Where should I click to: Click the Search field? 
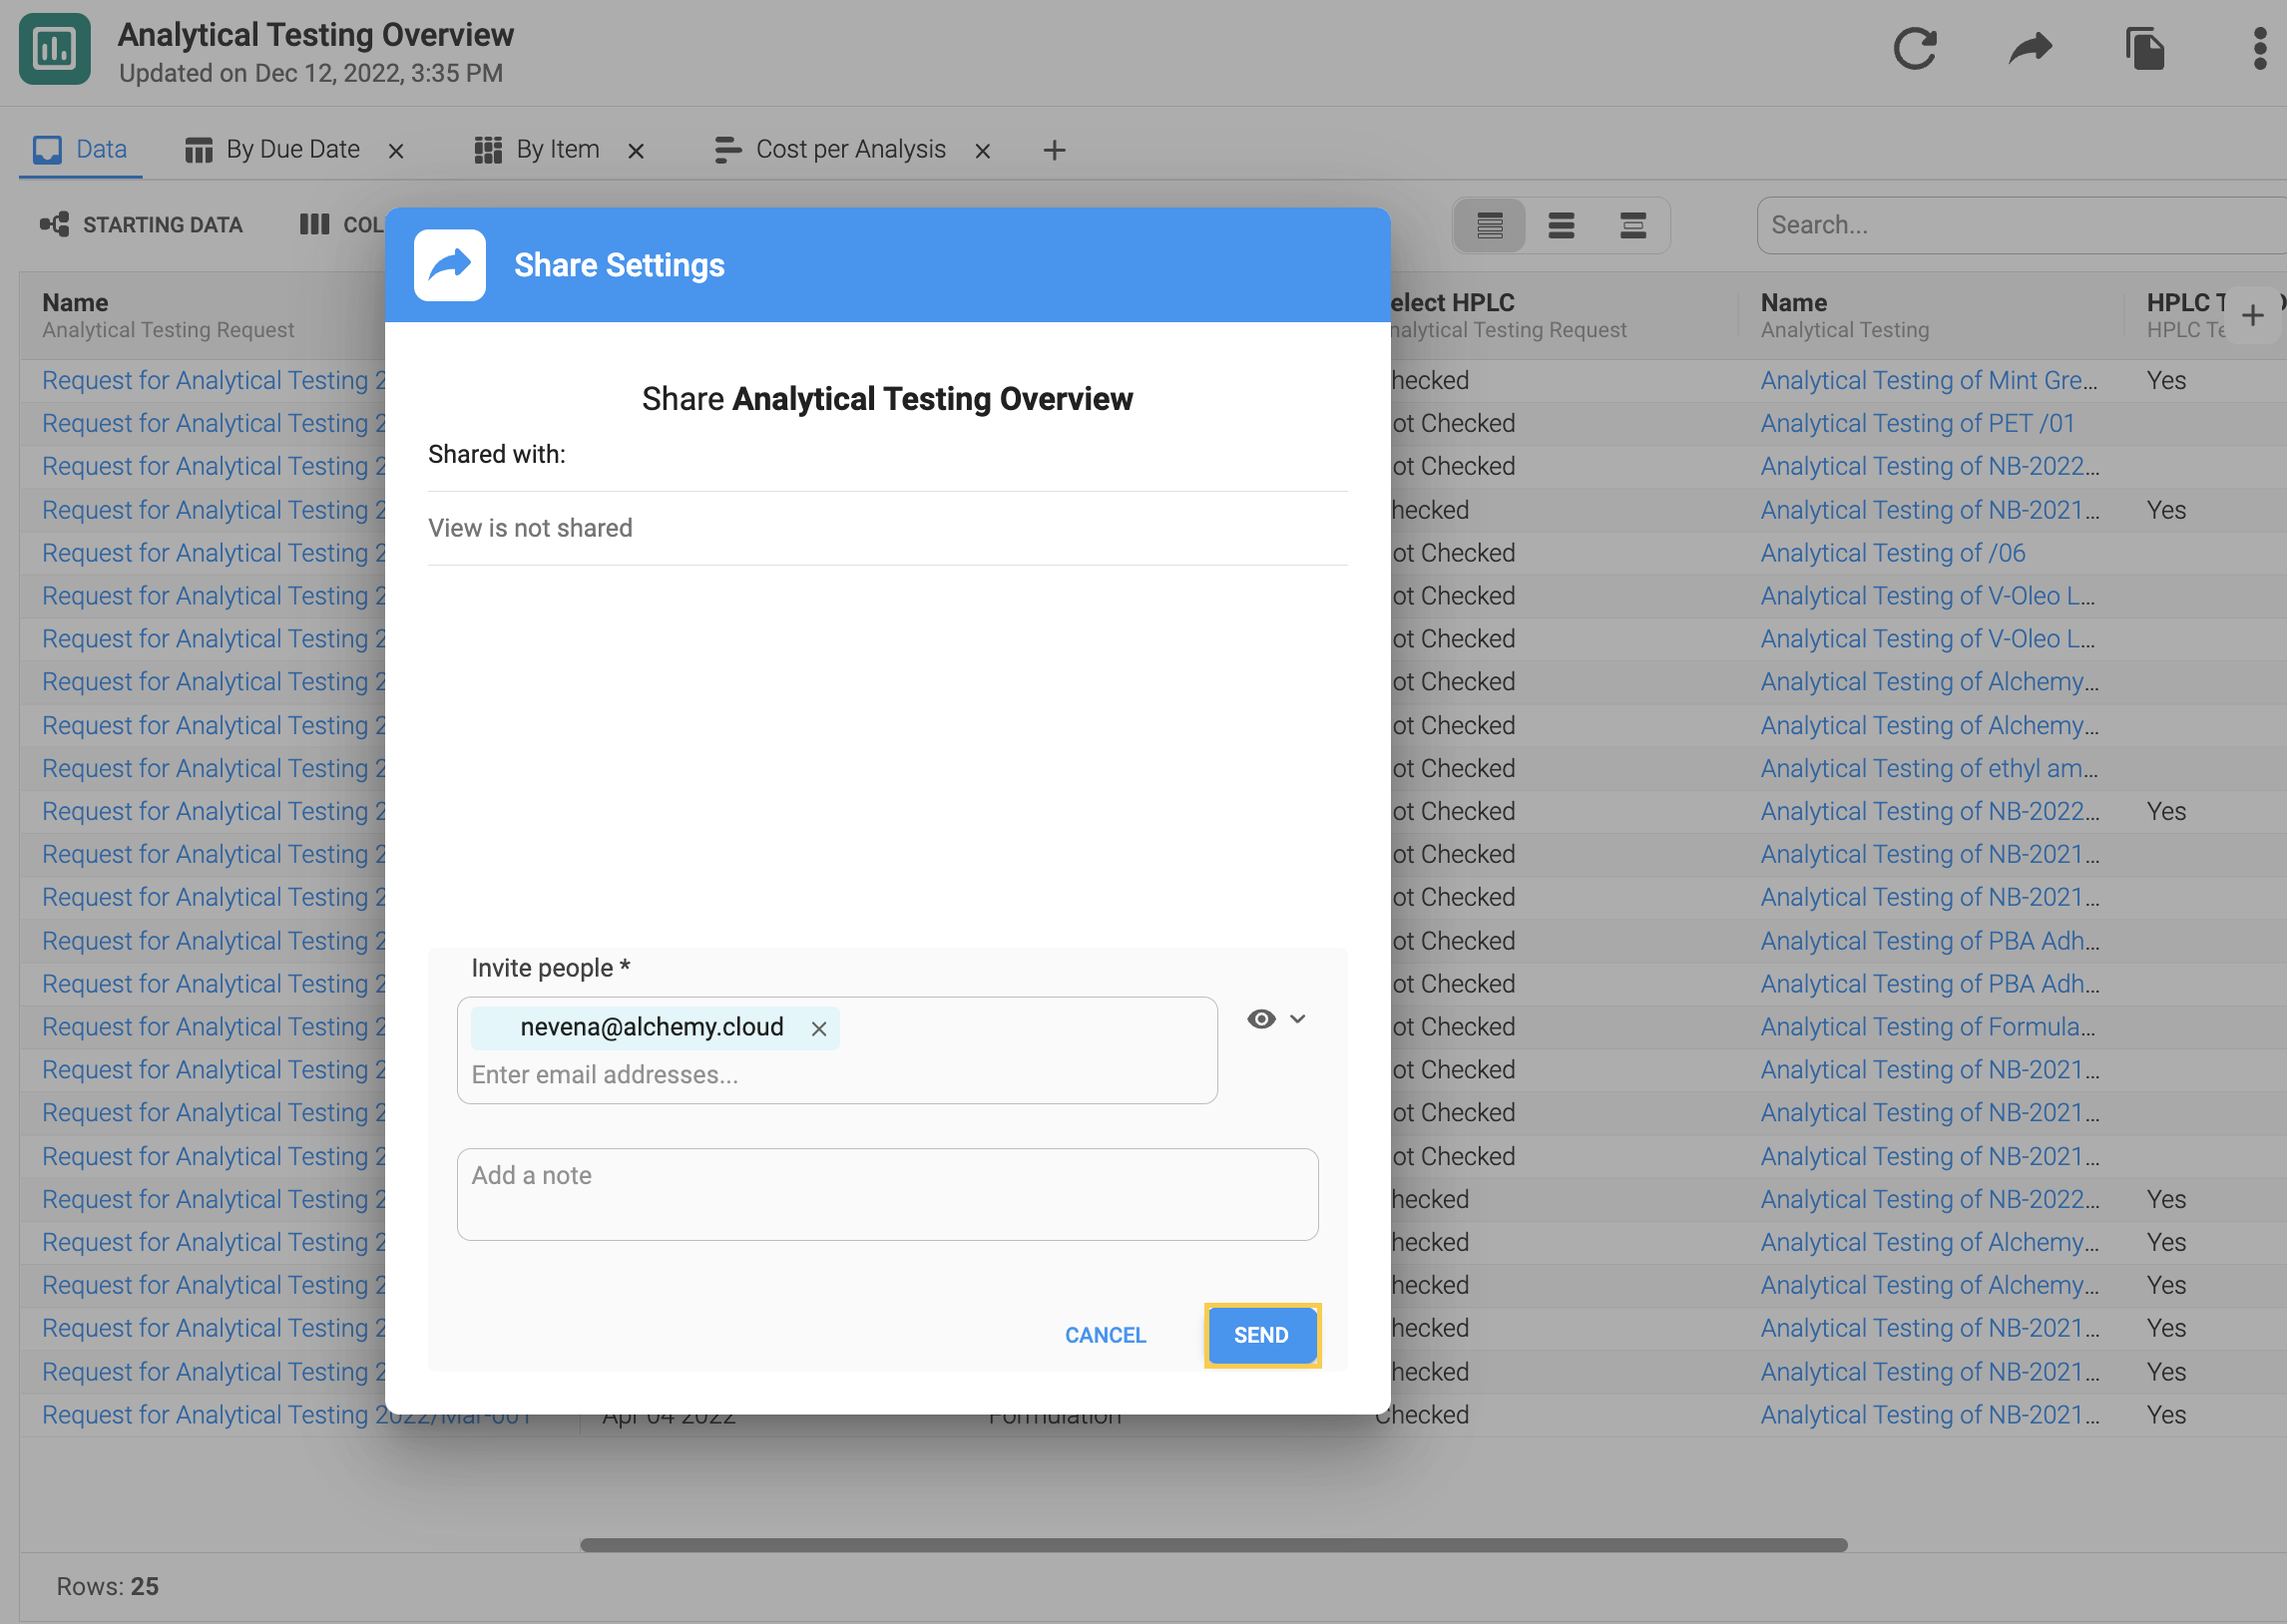pyautogui.click(x=2020, y=225)
